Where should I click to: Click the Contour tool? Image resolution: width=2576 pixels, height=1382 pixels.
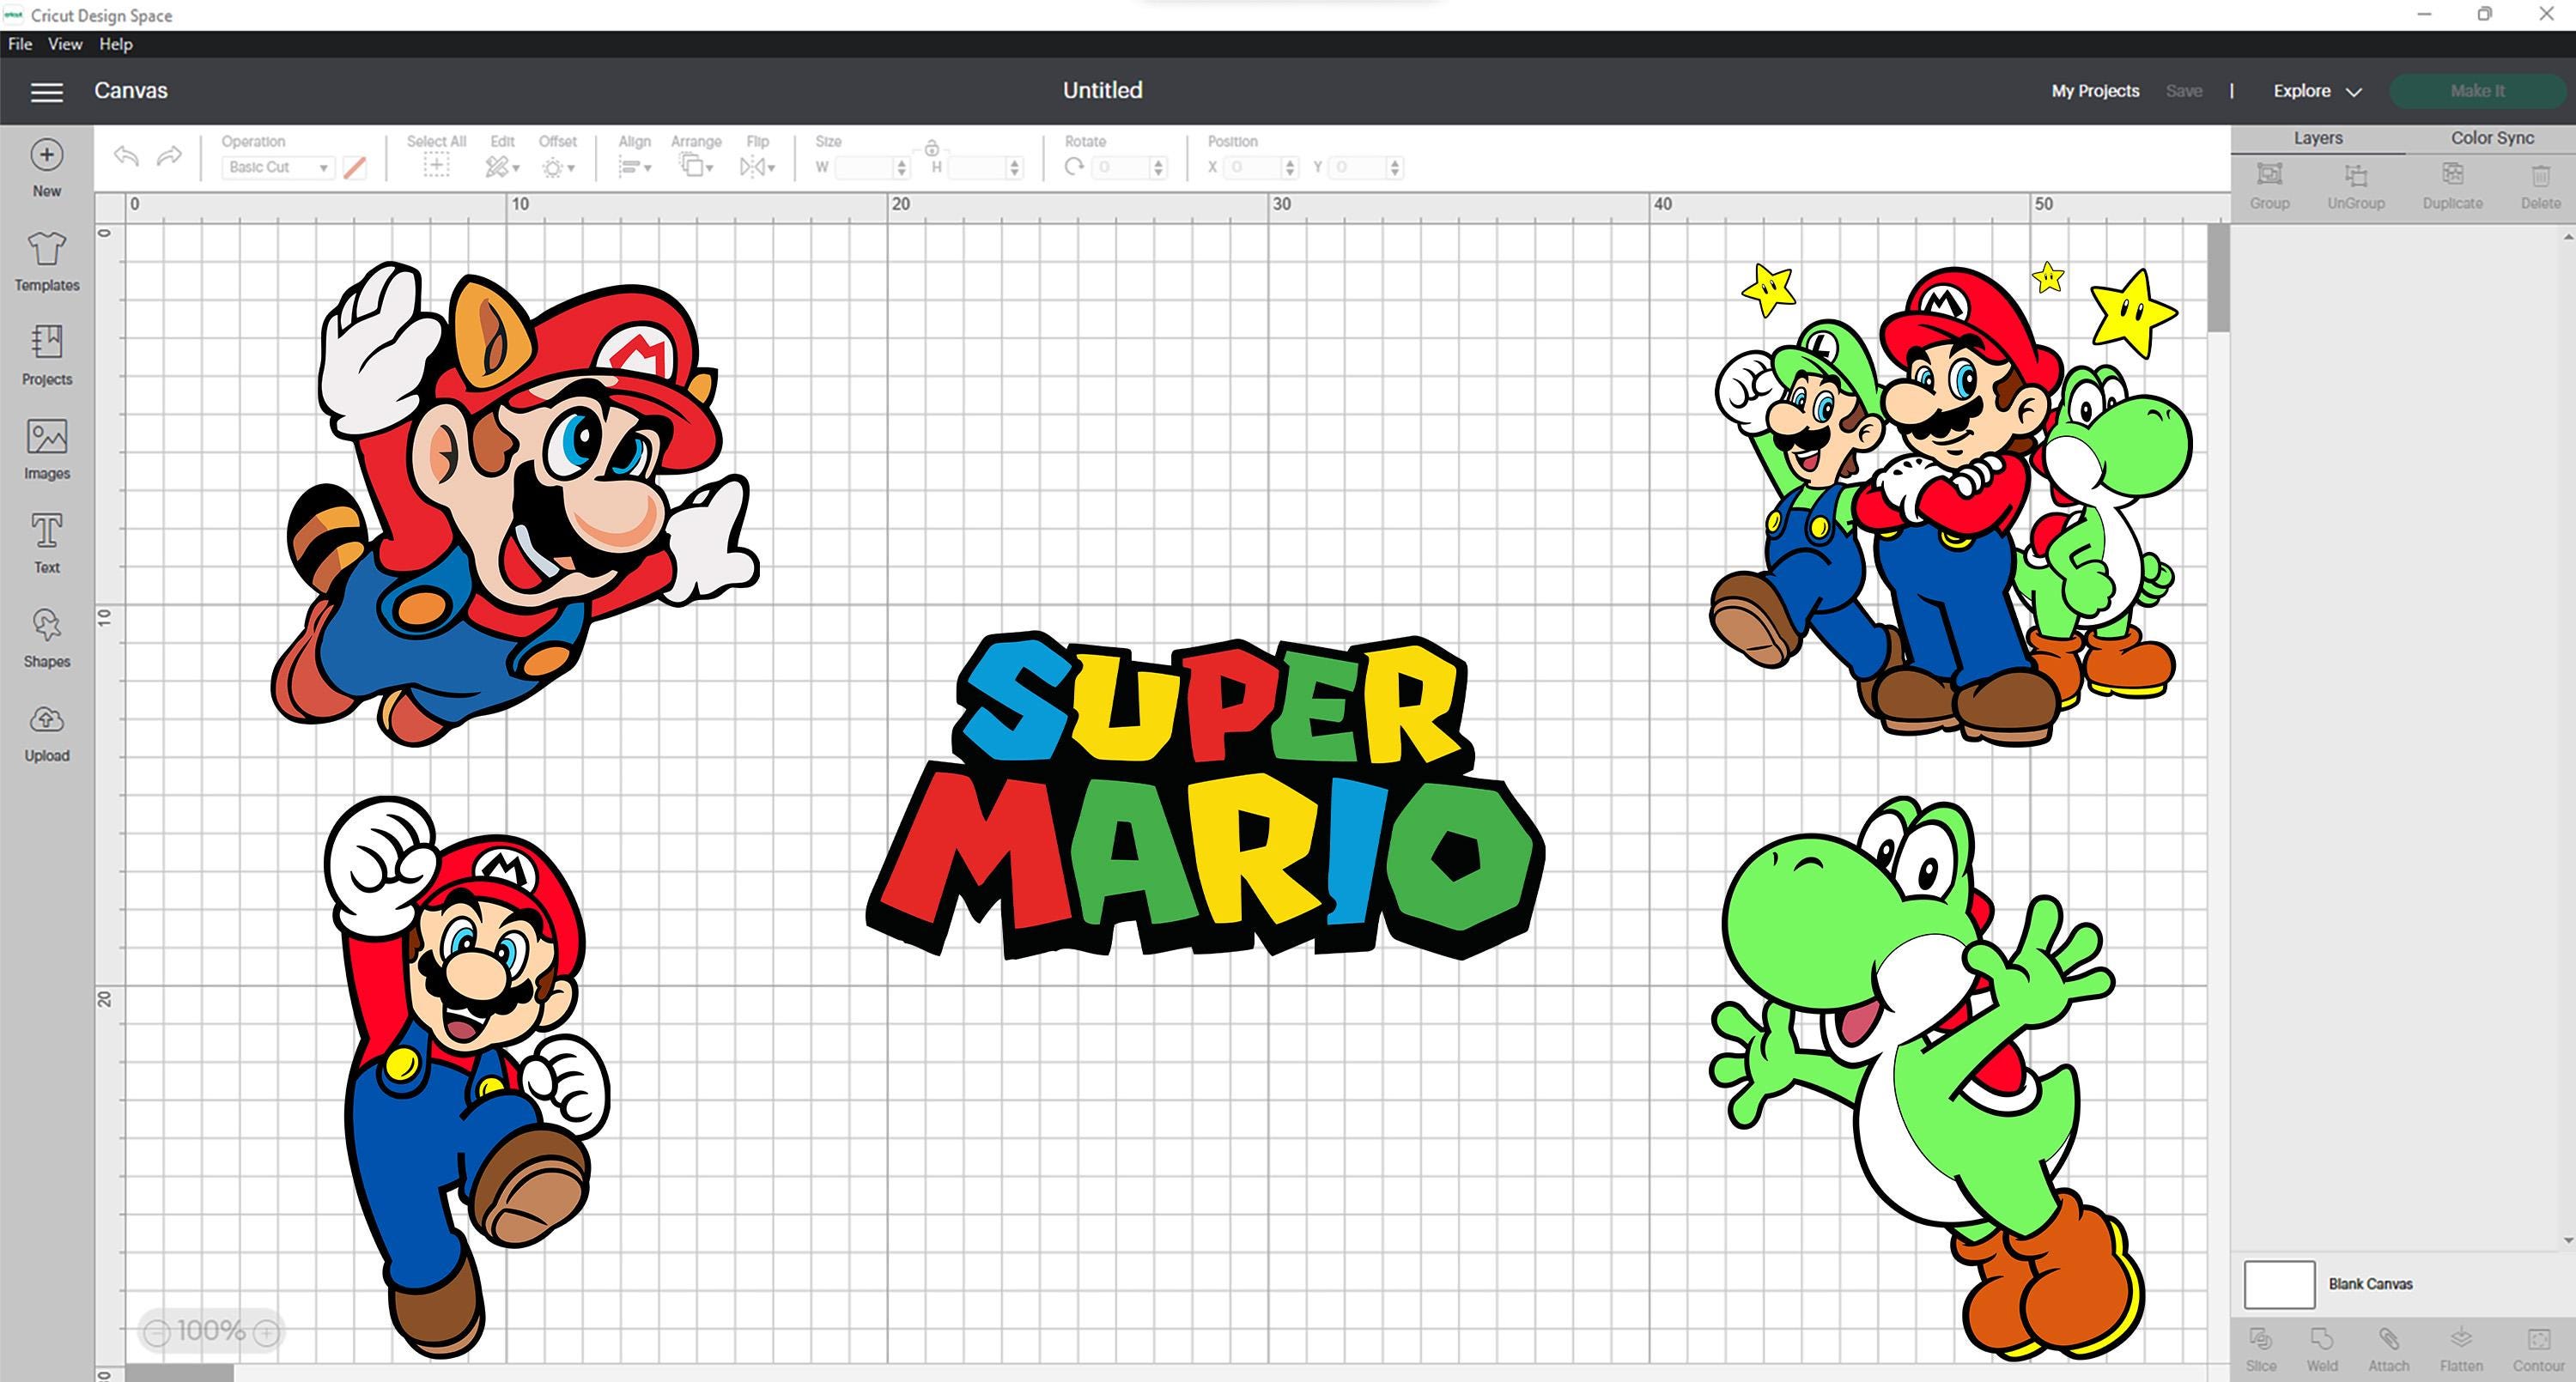2538,1349
